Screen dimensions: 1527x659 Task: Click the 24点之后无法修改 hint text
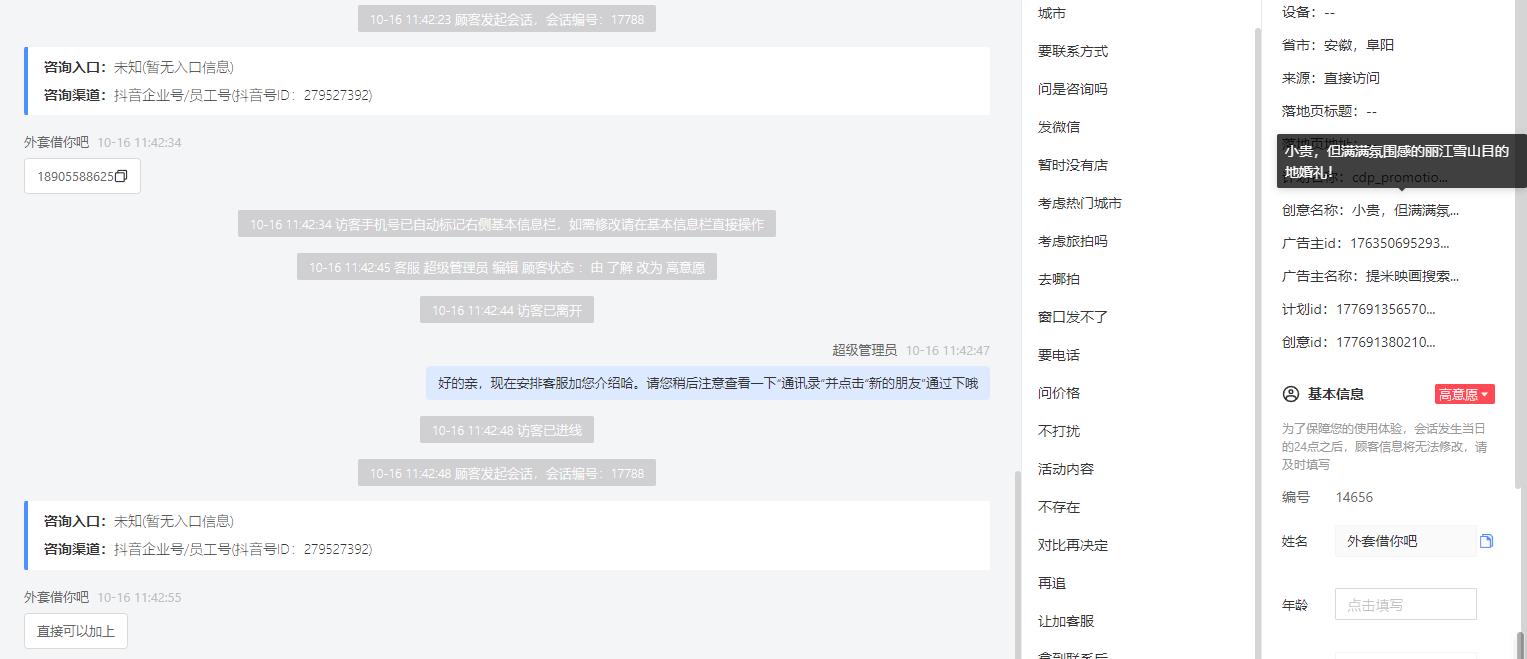coord(1384,446)
